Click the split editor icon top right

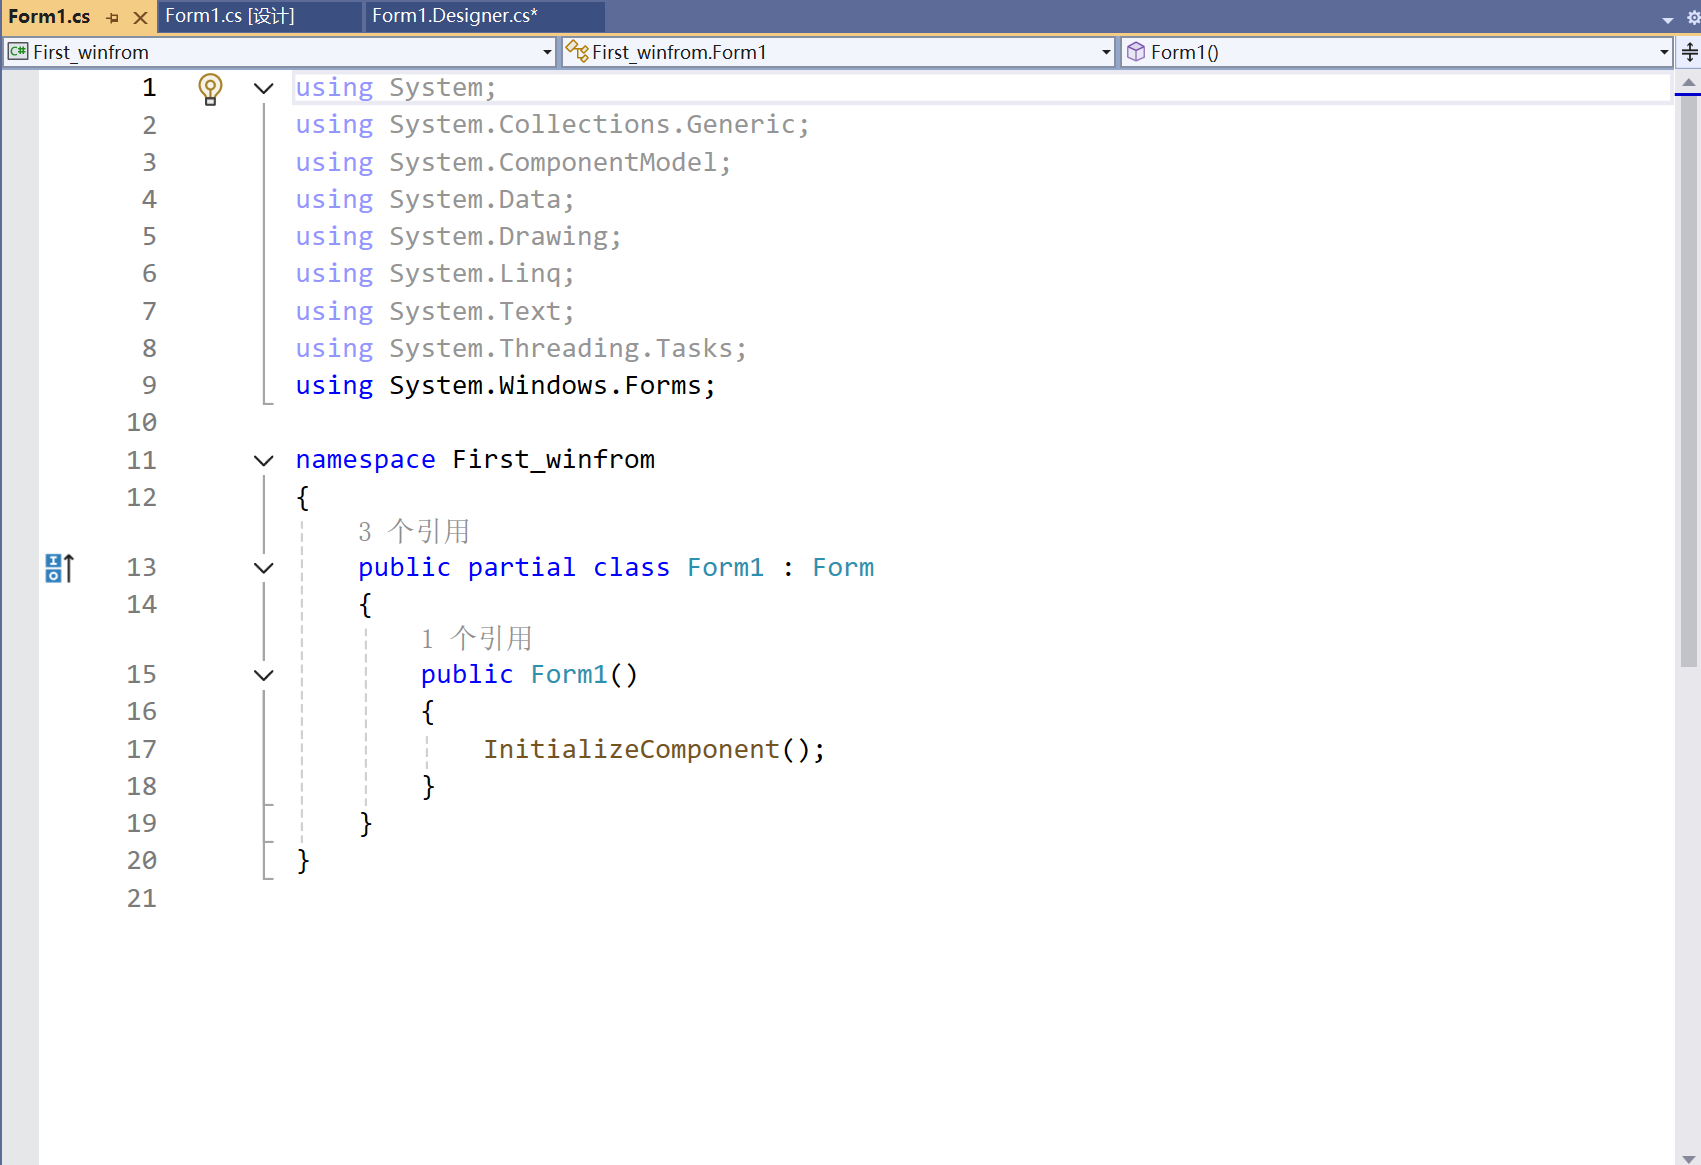point(1688,52)
